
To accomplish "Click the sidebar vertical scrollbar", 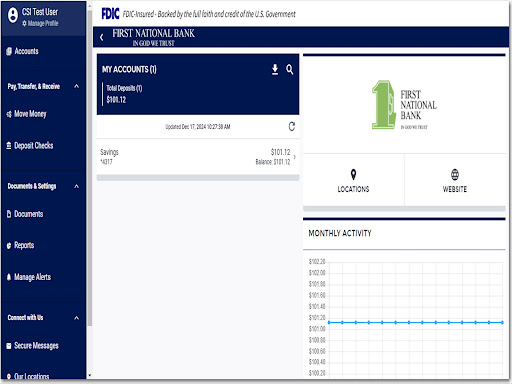I will point(90,167).
